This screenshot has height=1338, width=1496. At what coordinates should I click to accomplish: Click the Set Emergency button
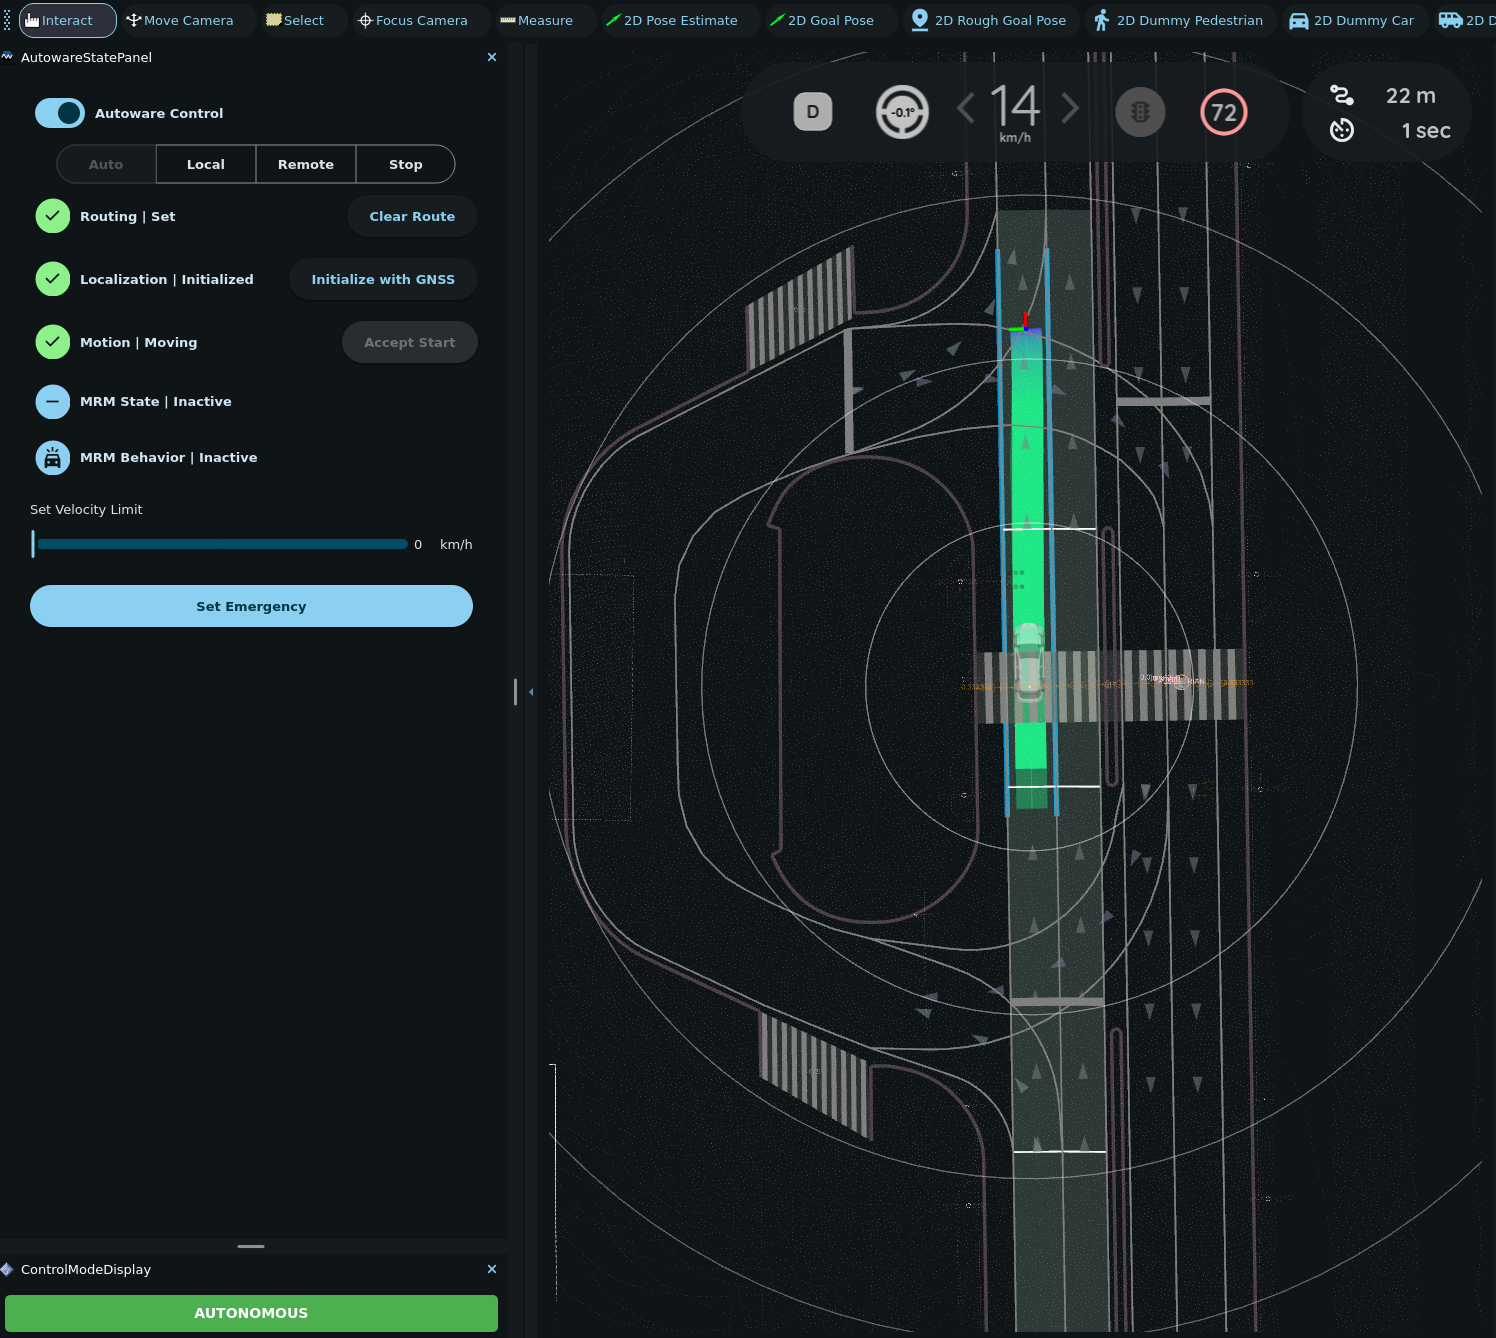pyautogui.click(x=251, y=606)
